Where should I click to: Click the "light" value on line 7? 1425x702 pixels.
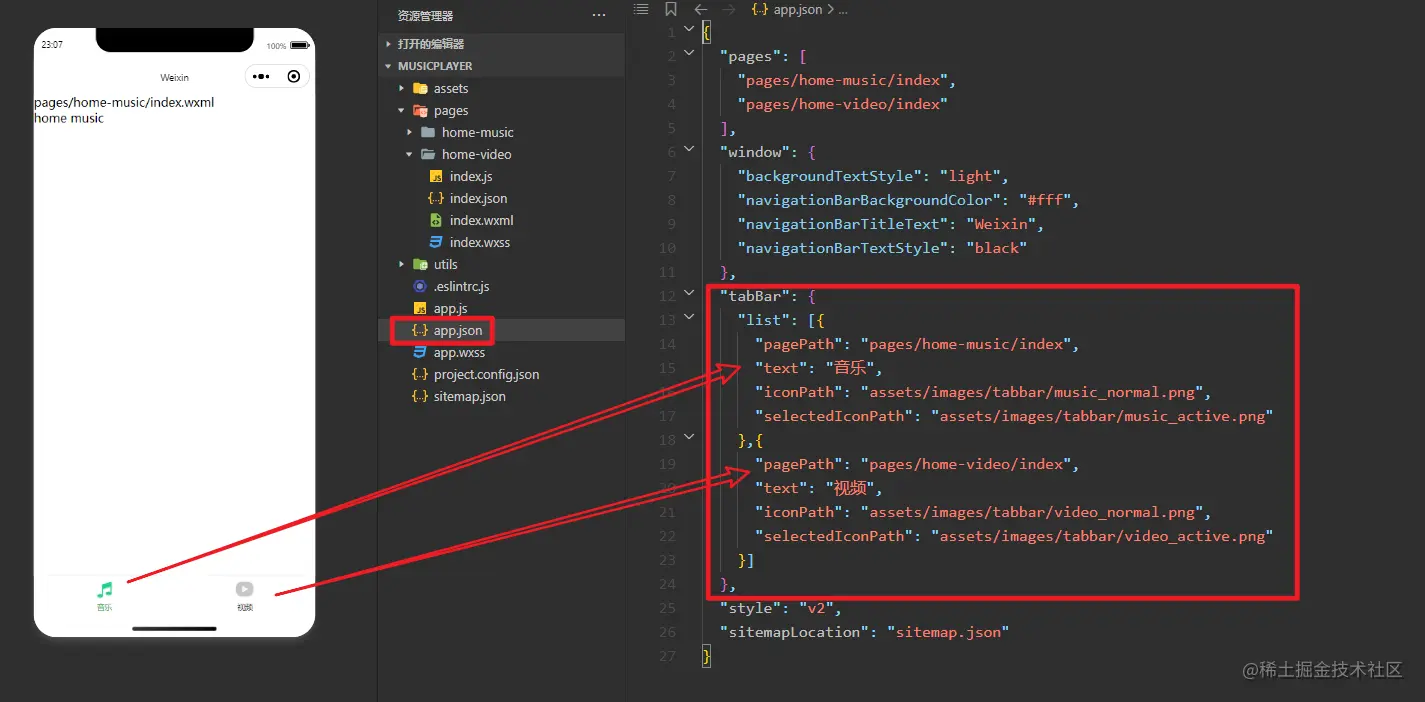[970, 176]
